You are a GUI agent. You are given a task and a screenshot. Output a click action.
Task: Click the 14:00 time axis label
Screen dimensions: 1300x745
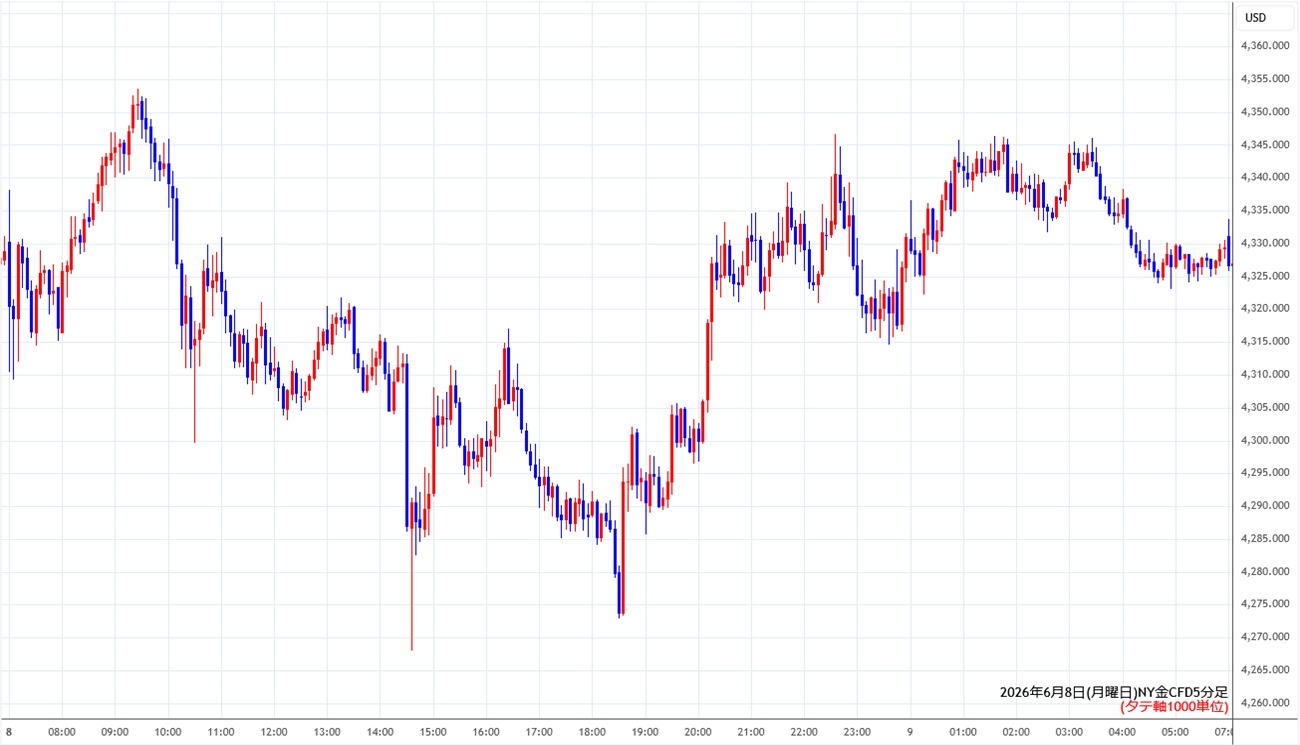click(380, 732)
